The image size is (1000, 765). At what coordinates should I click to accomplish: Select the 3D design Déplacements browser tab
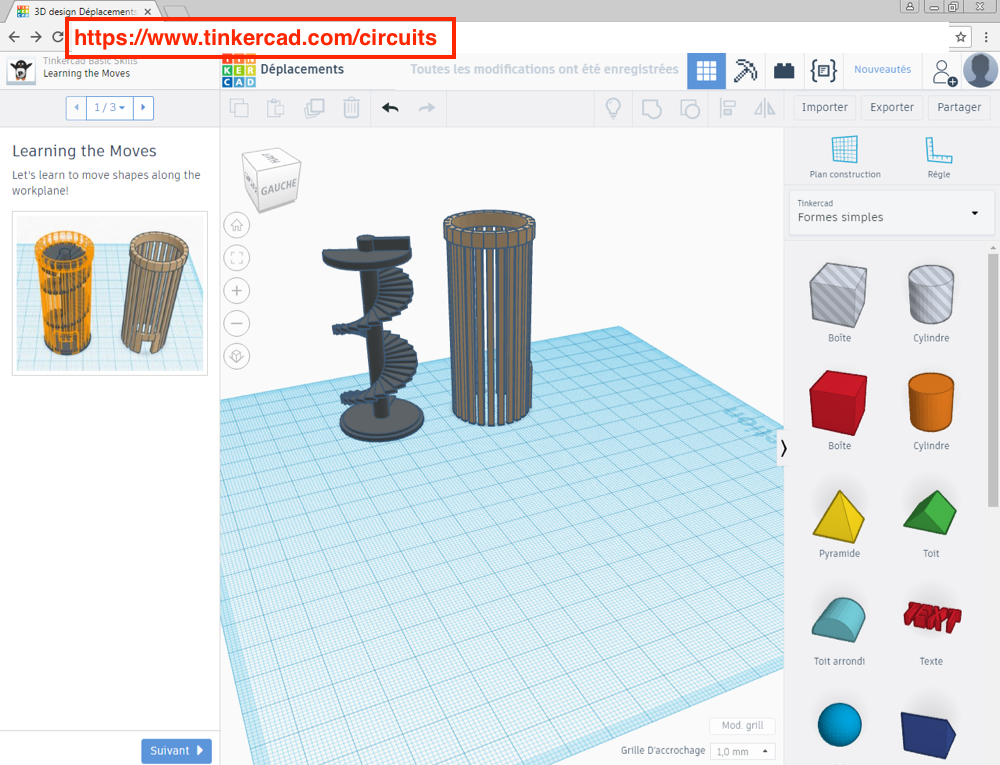point(85,11)
